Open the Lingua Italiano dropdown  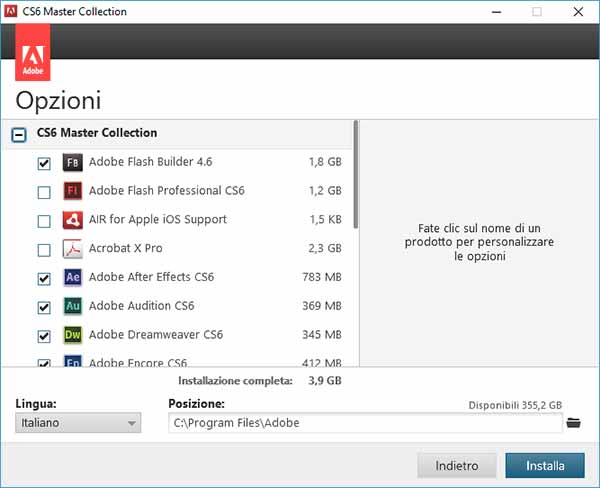tap(78, 423)
